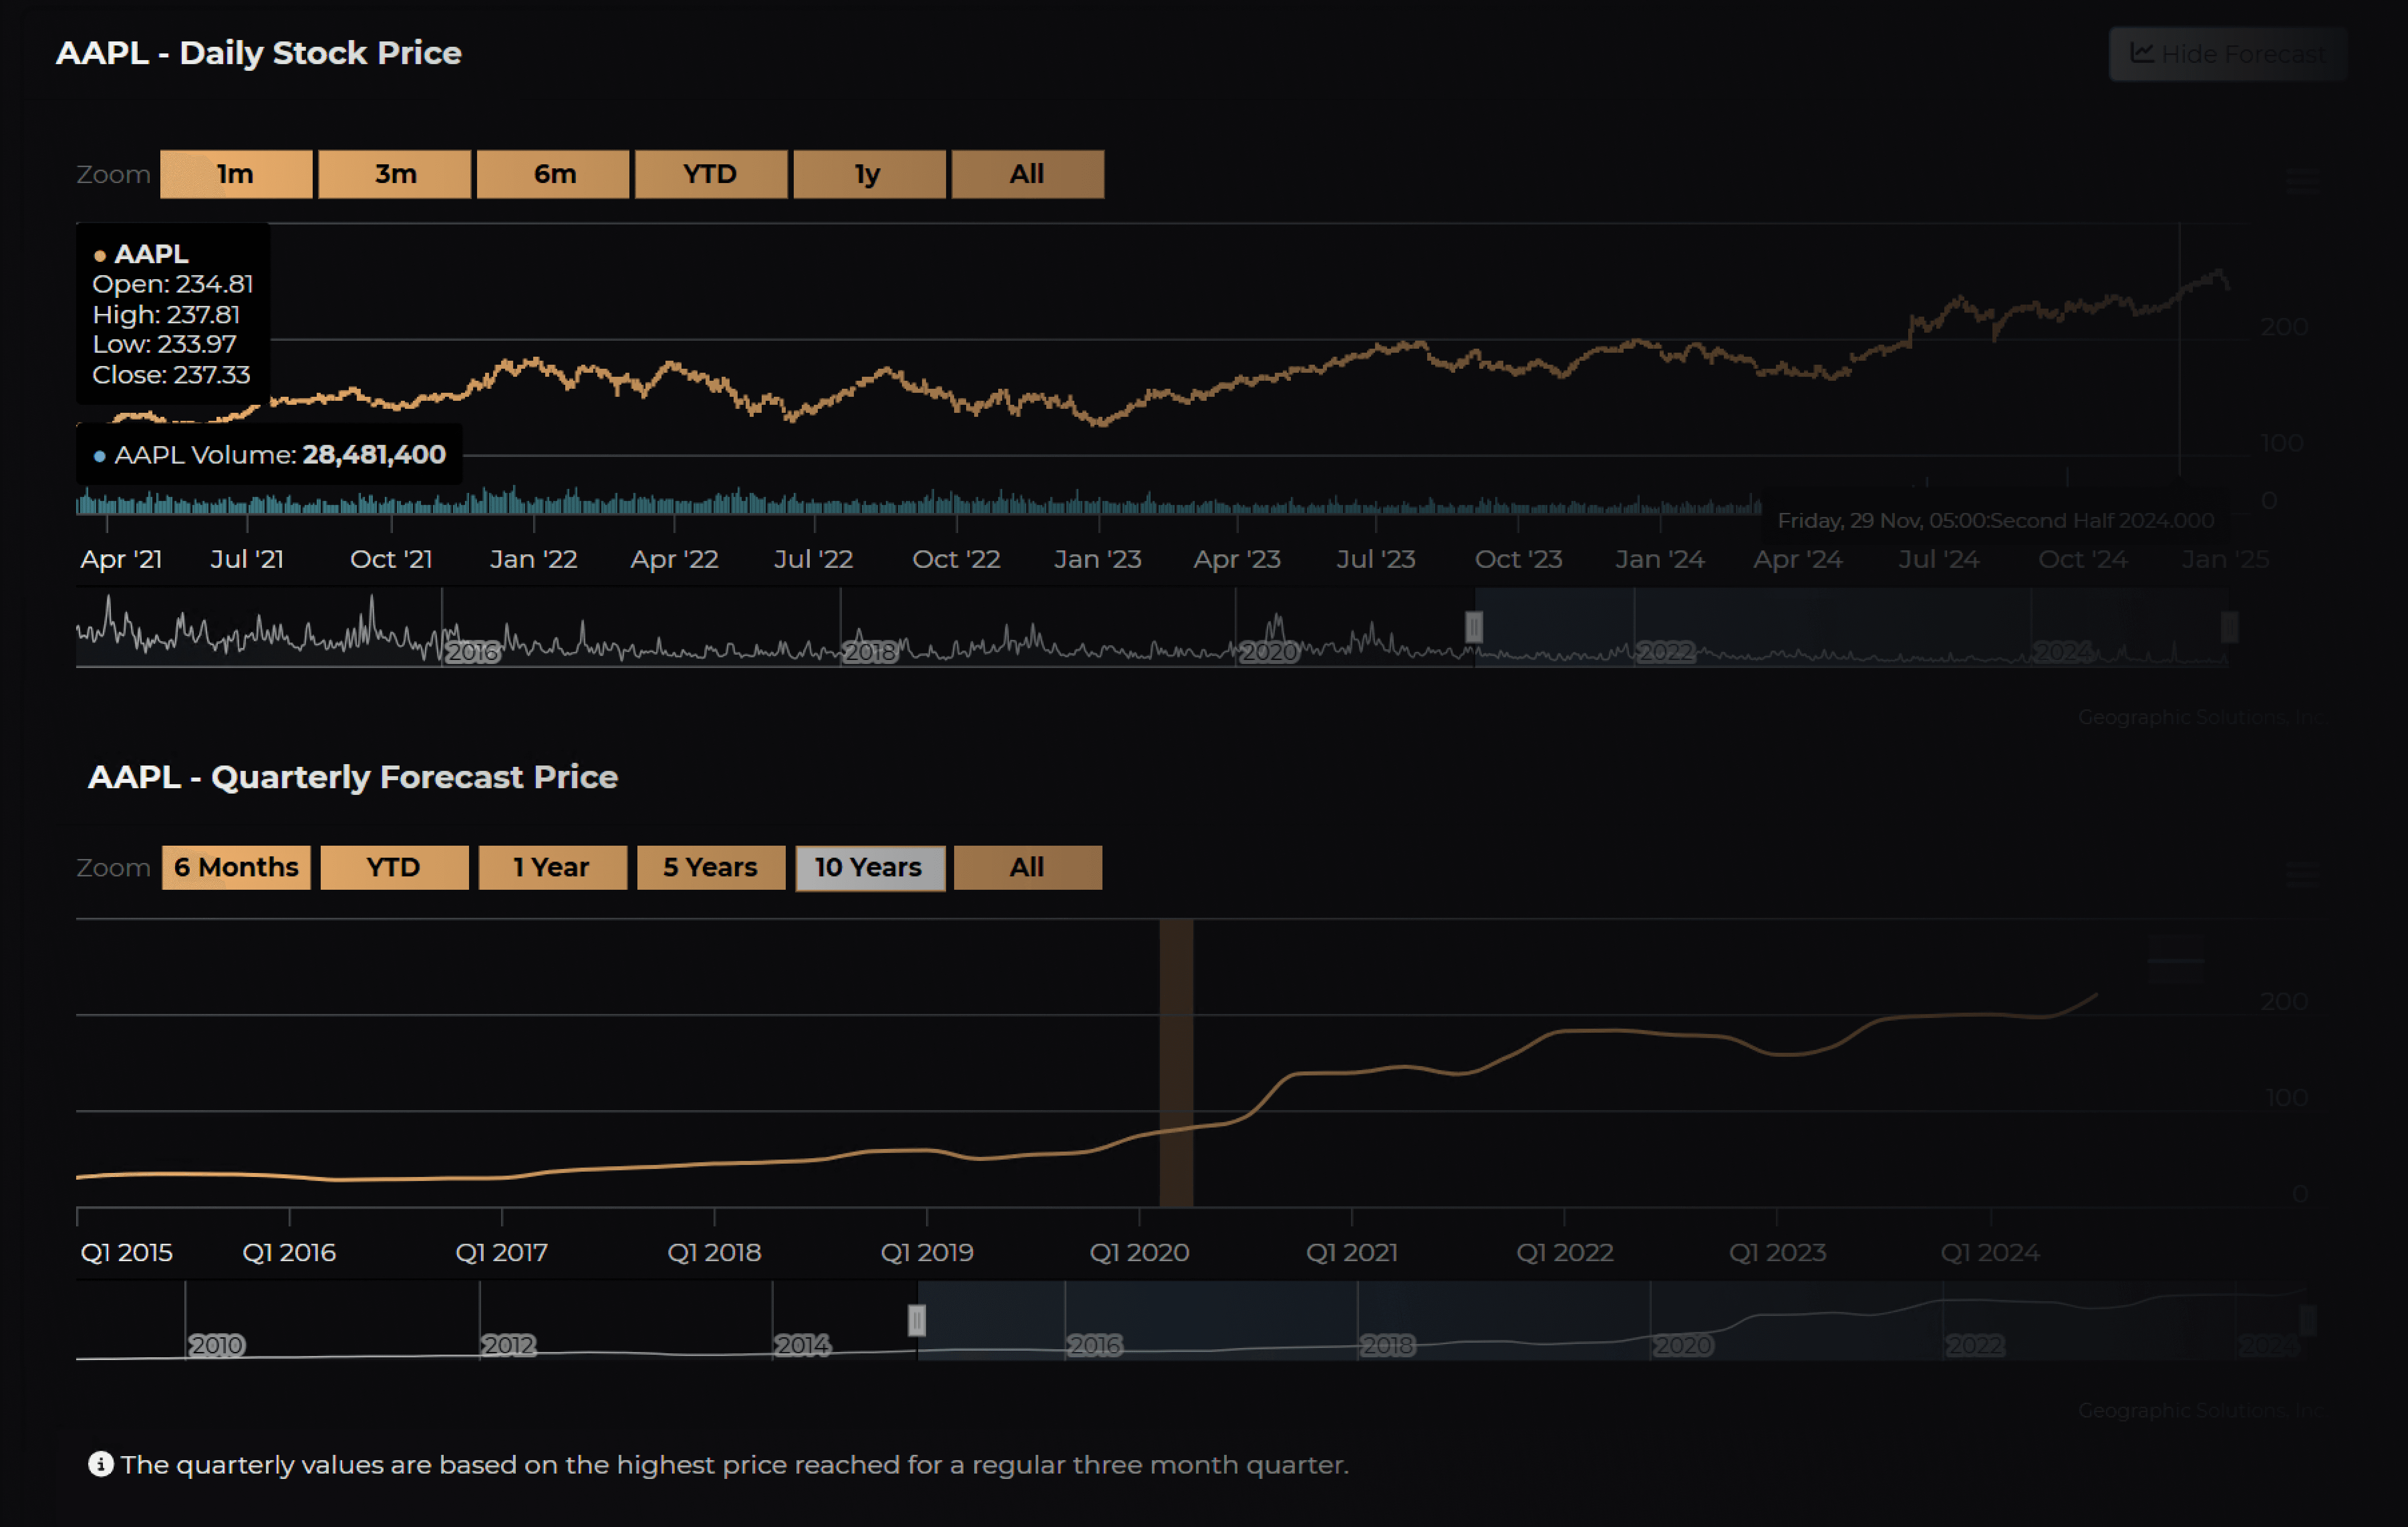Zoom quarterly chart to 6 Months
The image size is (2408, 1527).
point(236,867)
